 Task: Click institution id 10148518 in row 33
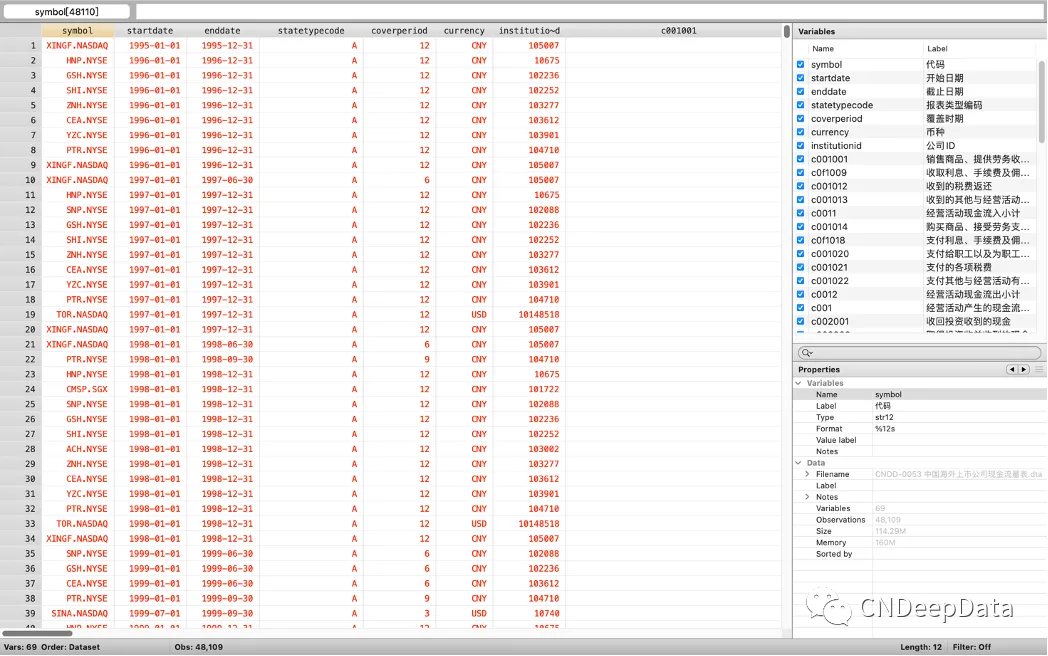pos(529,524)
